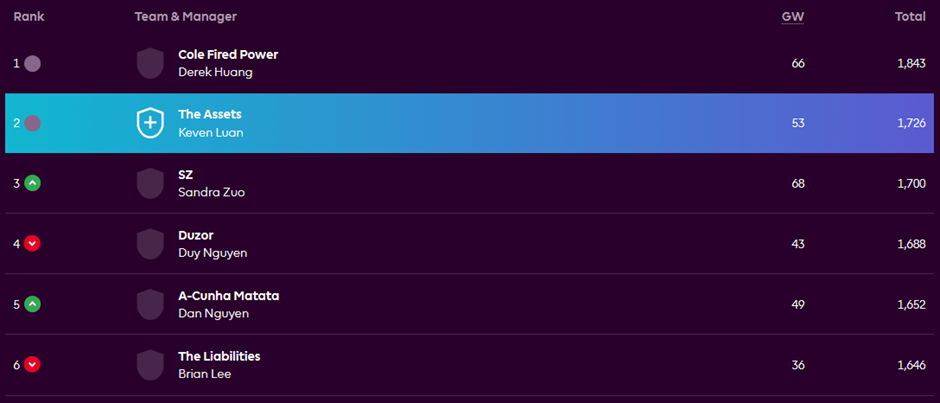Click the shield badge next to SZ
The height and width of the screenshot is (403, 940).
point(150,184)
